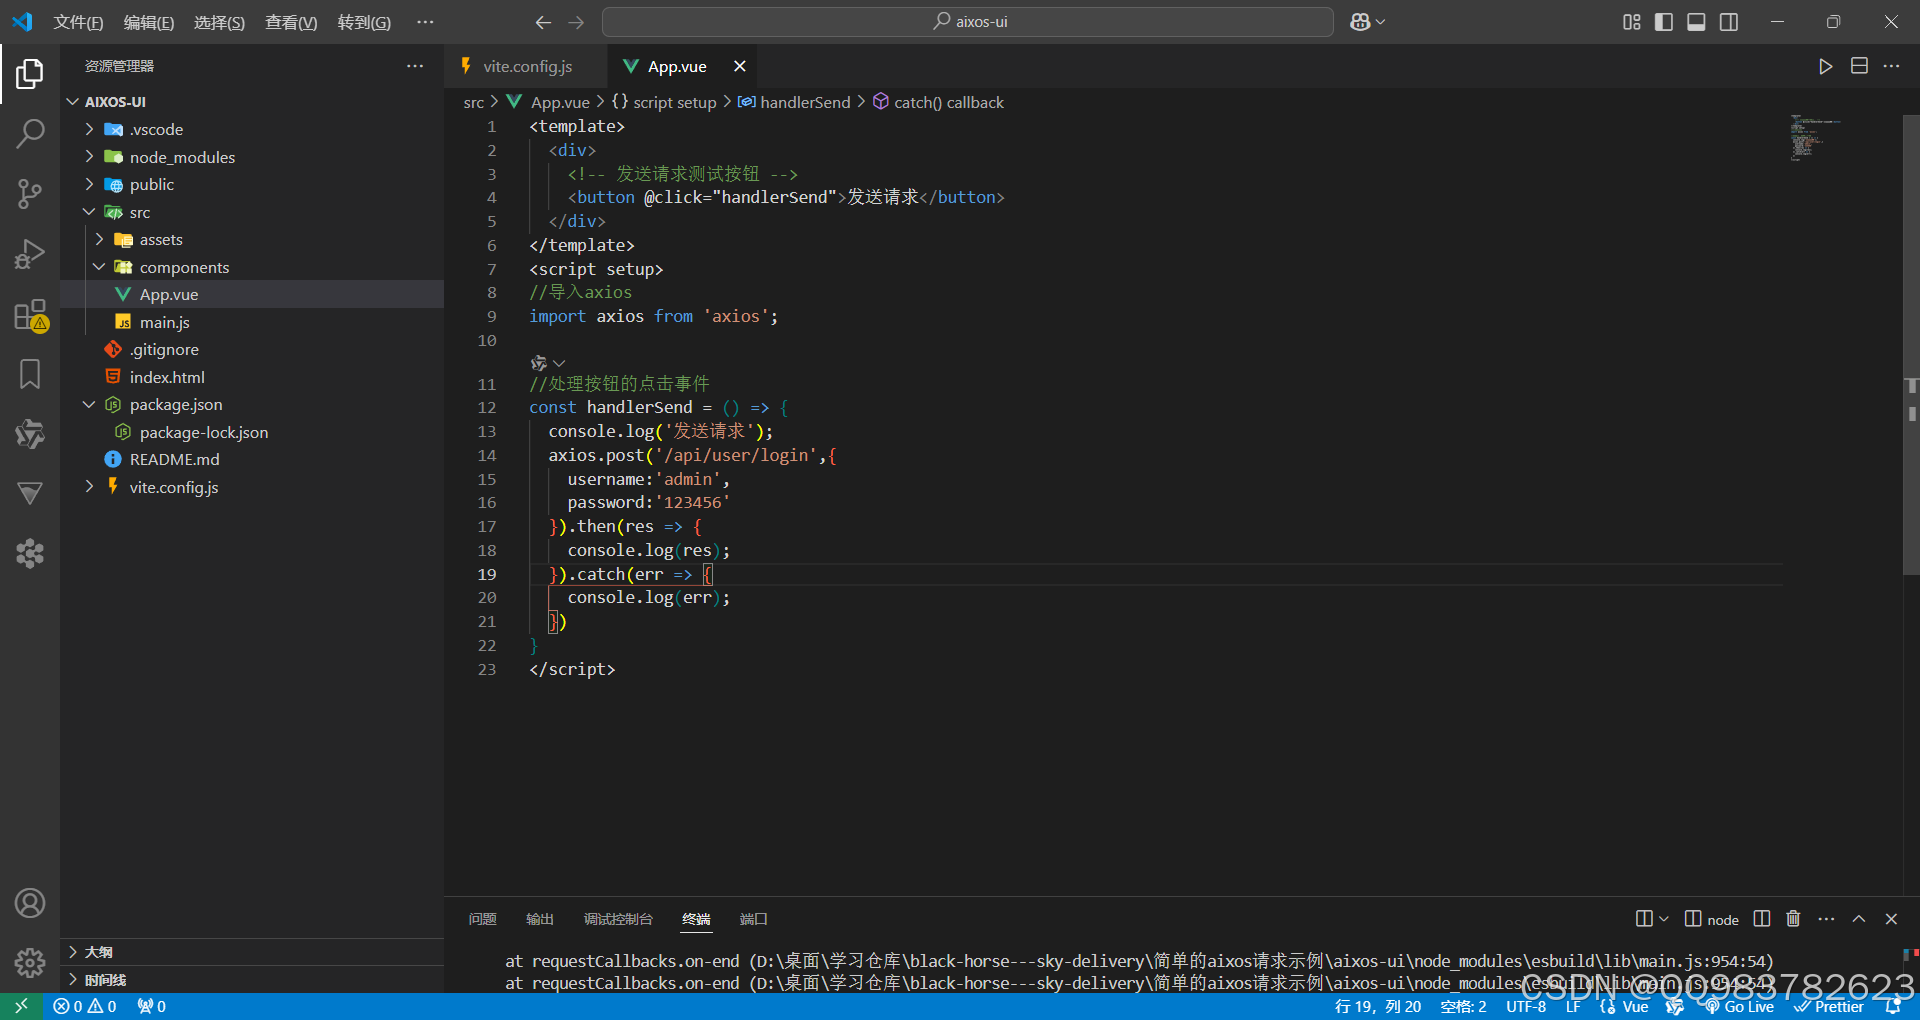Click Go Live in status bar
The image size is (1920, 1020).
tap(1740, 1007)
